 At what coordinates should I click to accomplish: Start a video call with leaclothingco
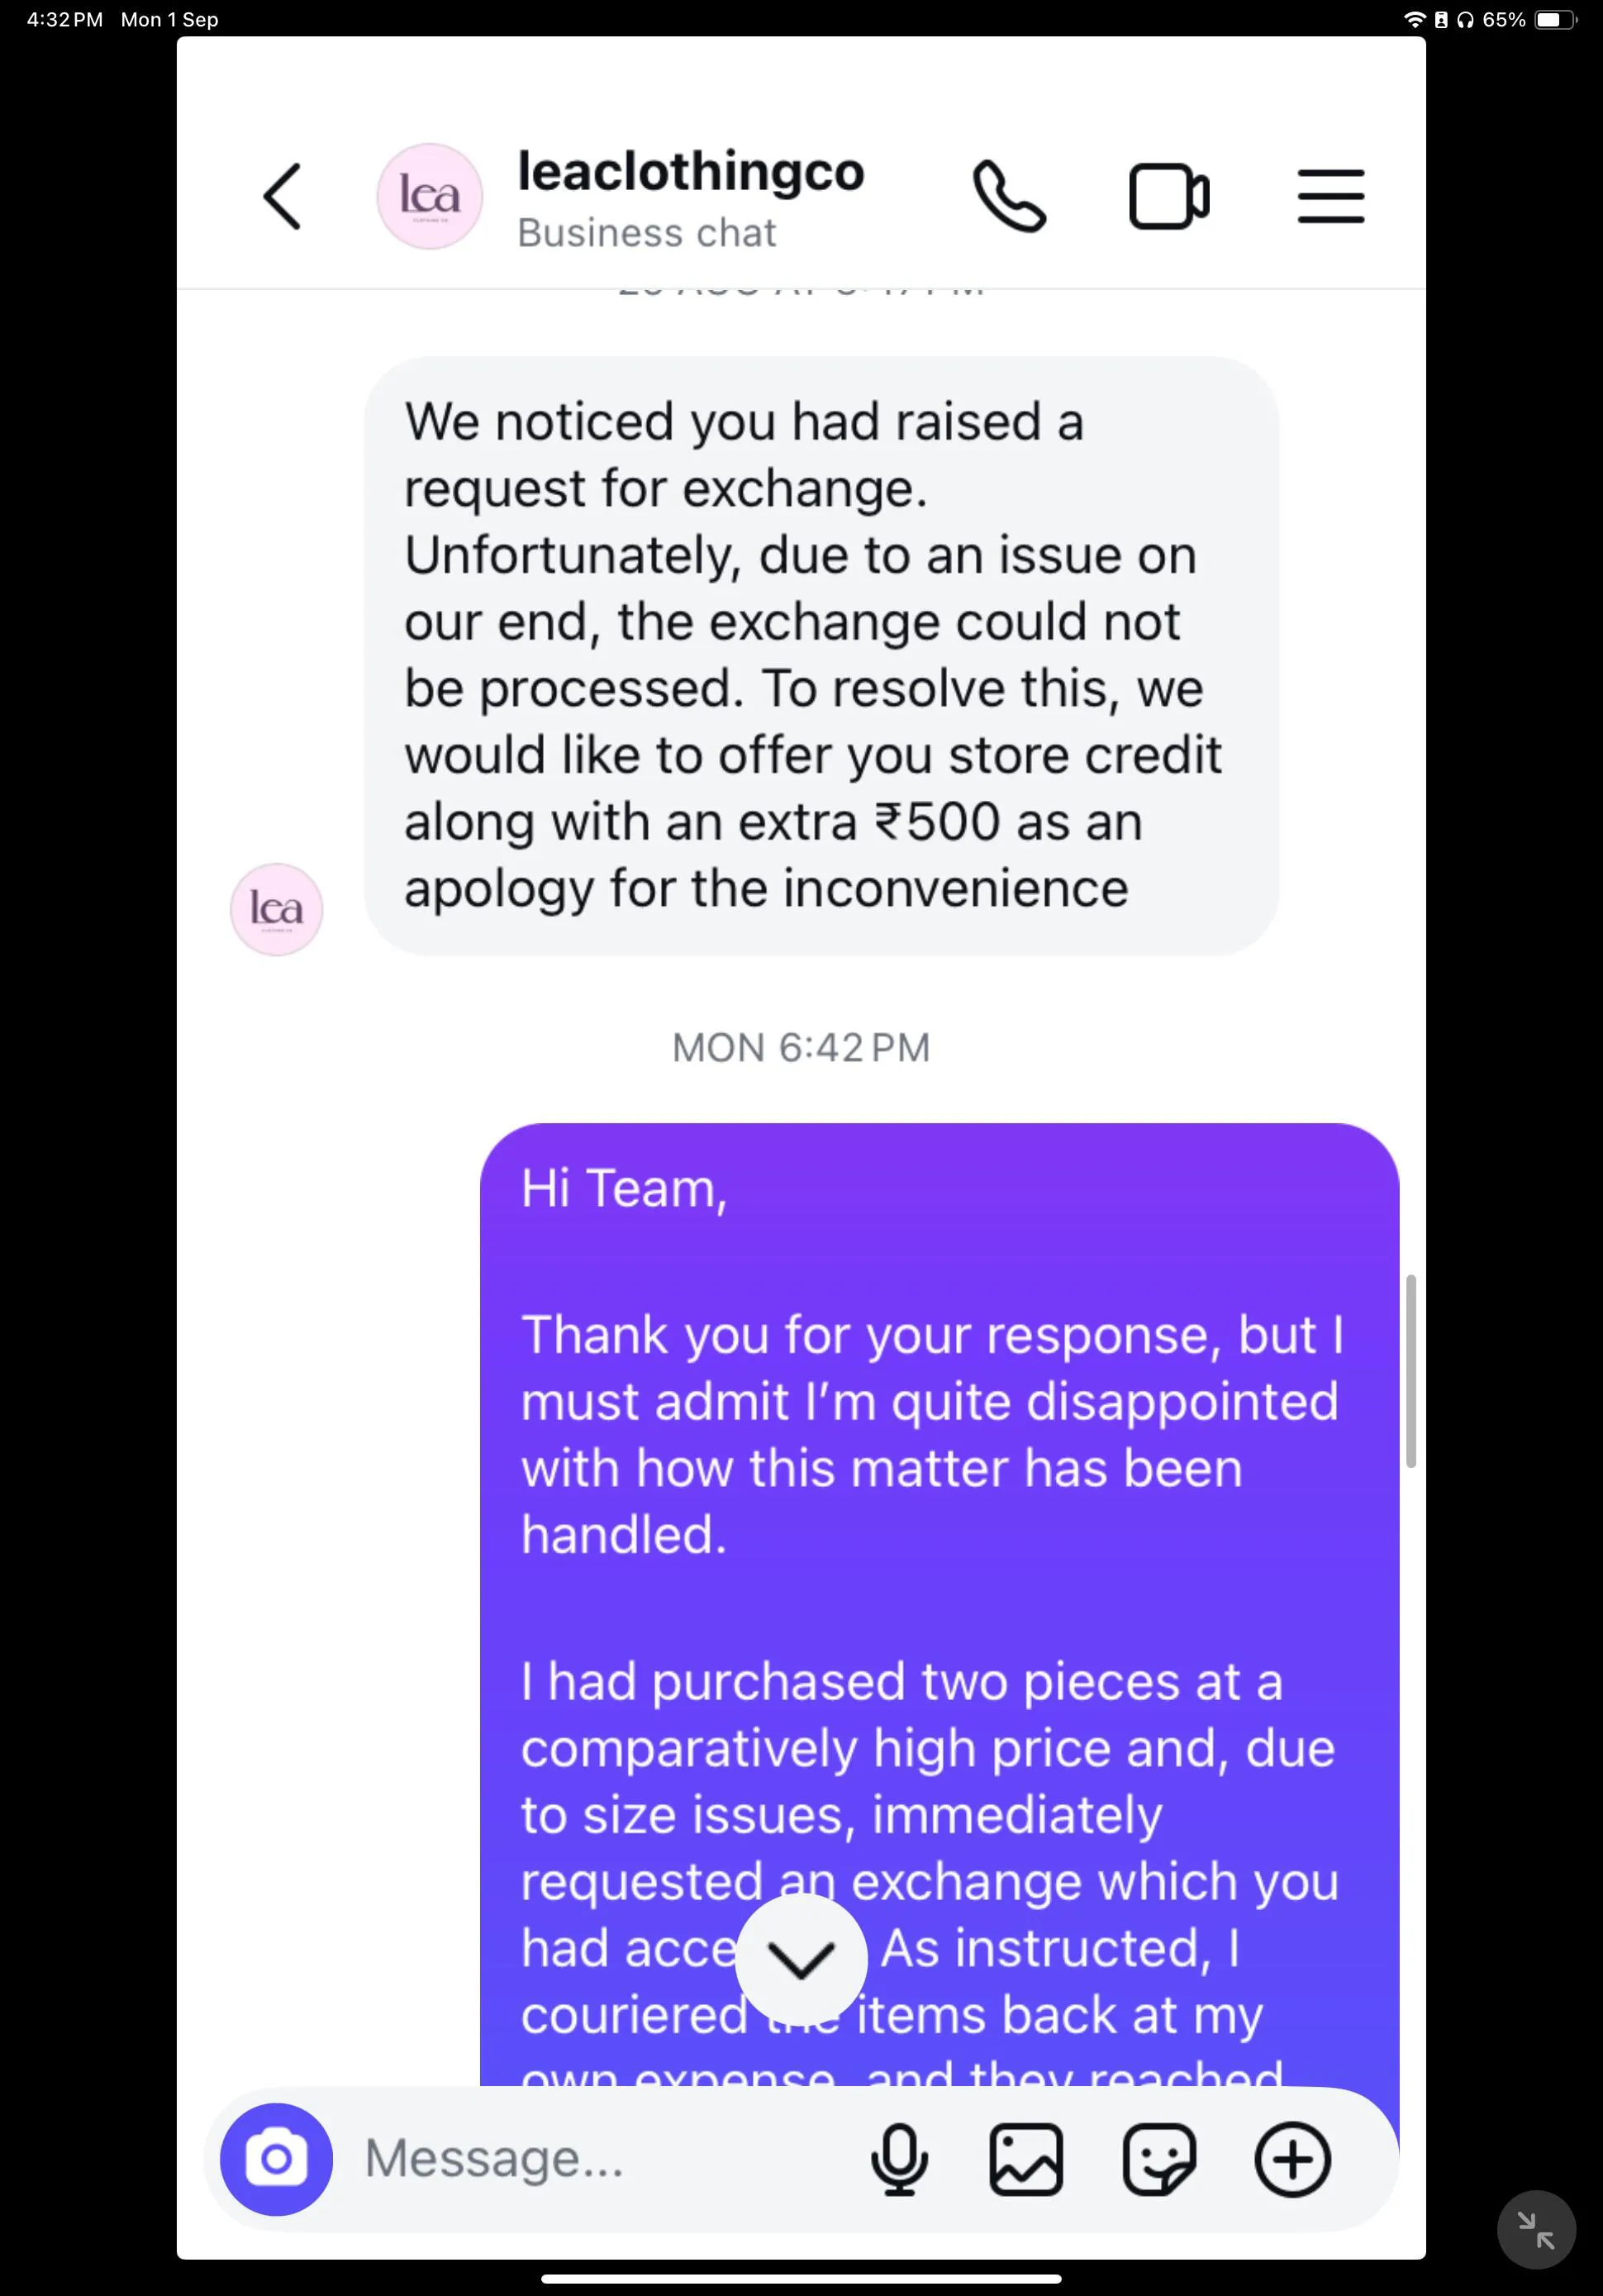pyautogui.click(x=1168, y=196)
